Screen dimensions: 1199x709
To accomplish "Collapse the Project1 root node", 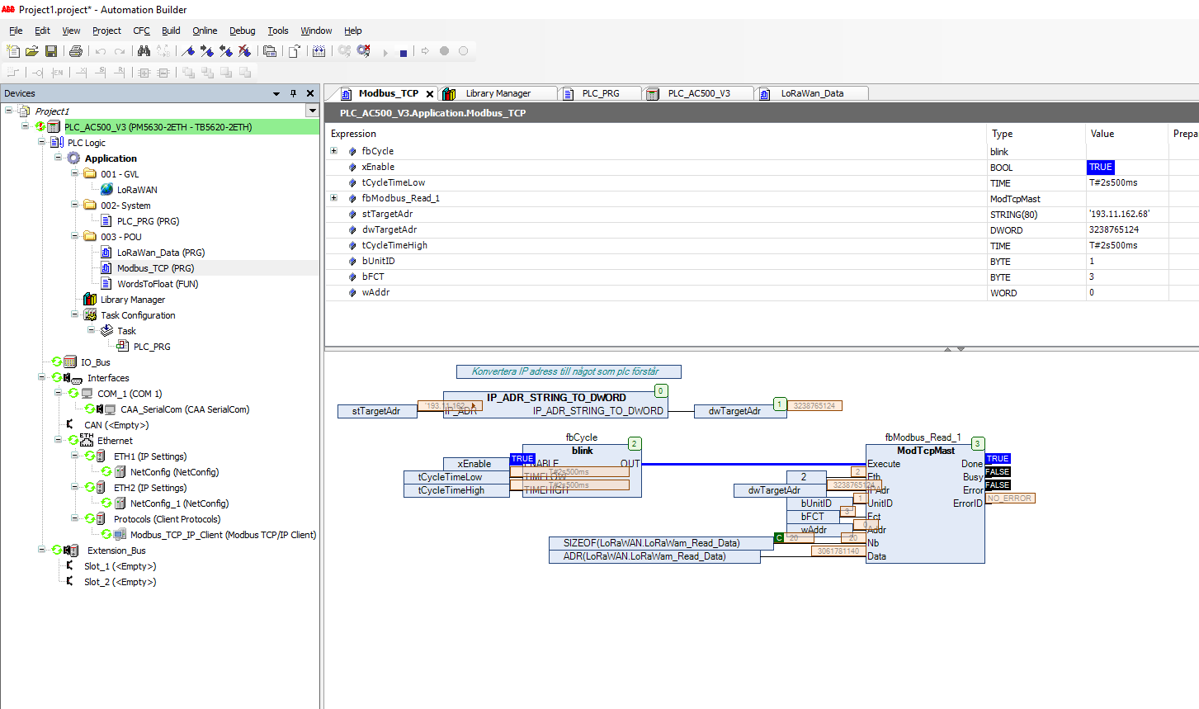I will (x=8, y=111).
